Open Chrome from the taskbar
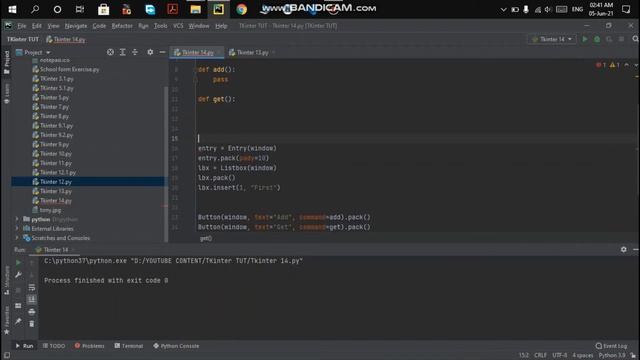The width and height of the screenshot is (640, 360). 242,9
